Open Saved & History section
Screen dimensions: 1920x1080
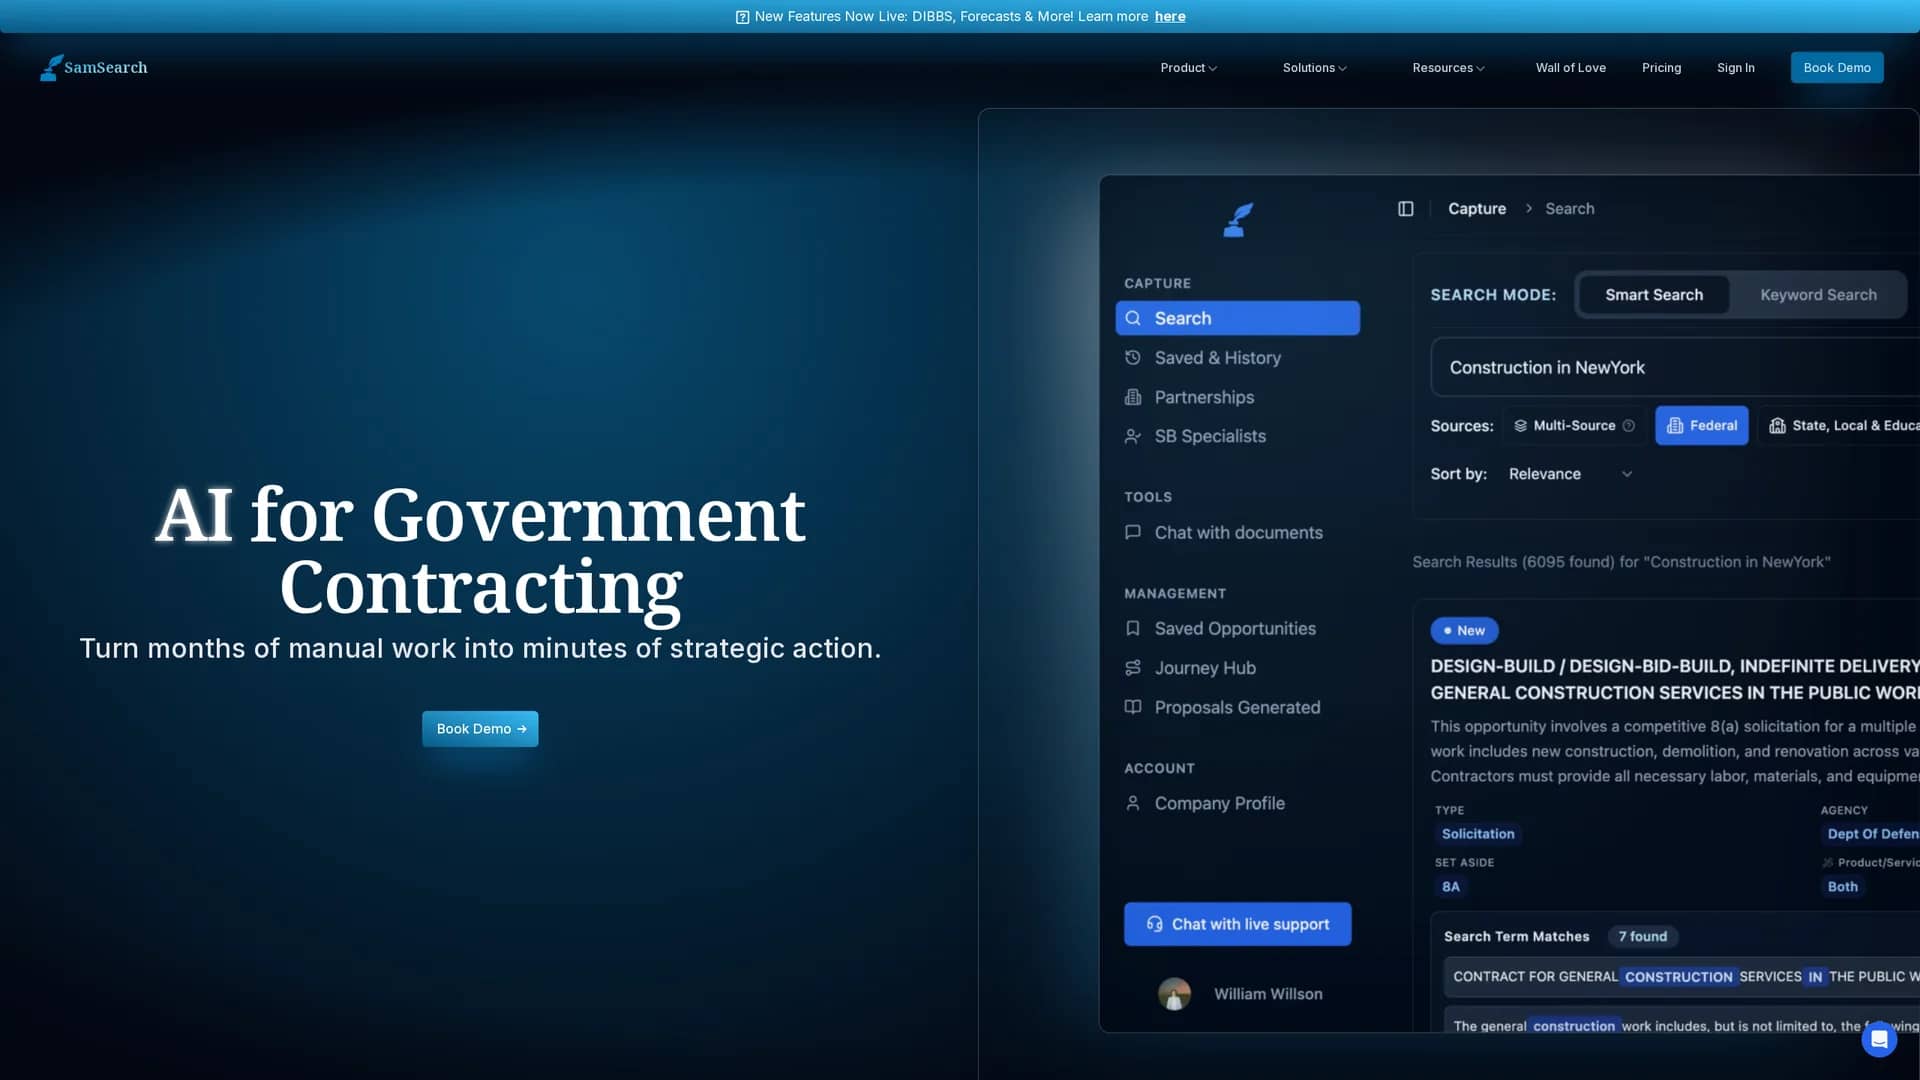pos(1237,358)
